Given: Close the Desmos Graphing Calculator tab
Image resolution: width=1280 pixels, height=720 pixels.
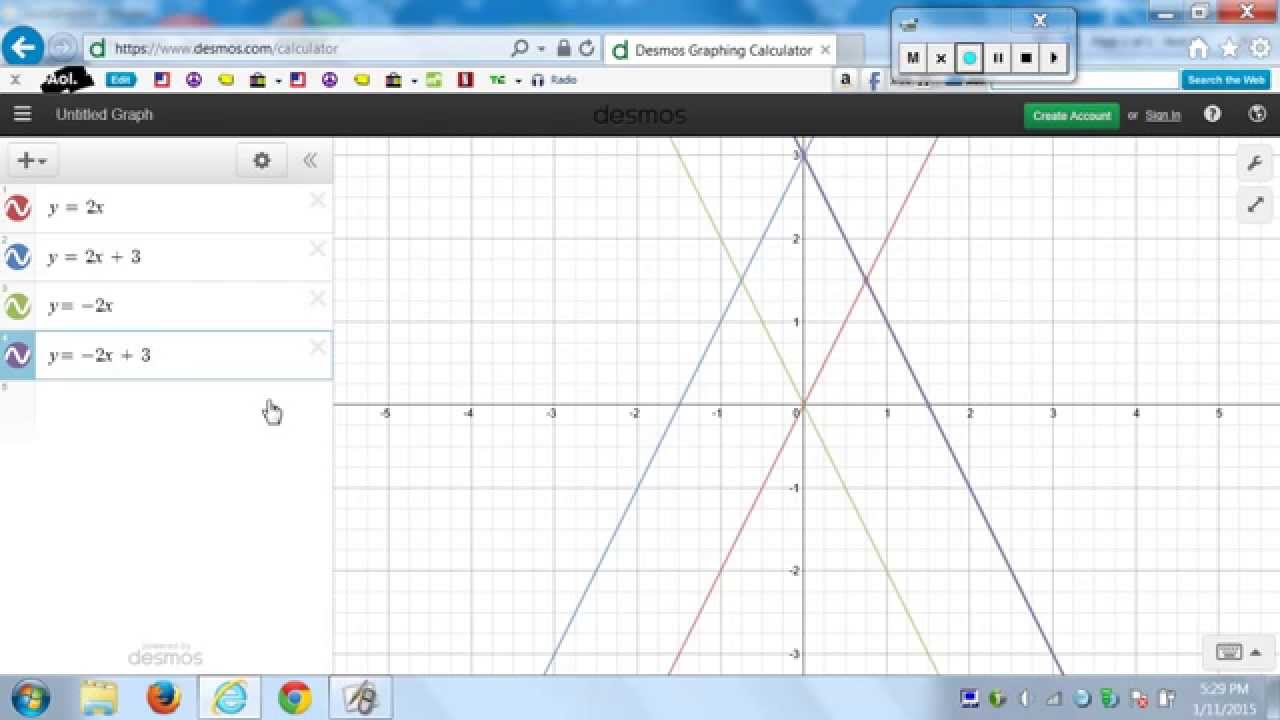Looking at the screenshot, I should 826,49.
